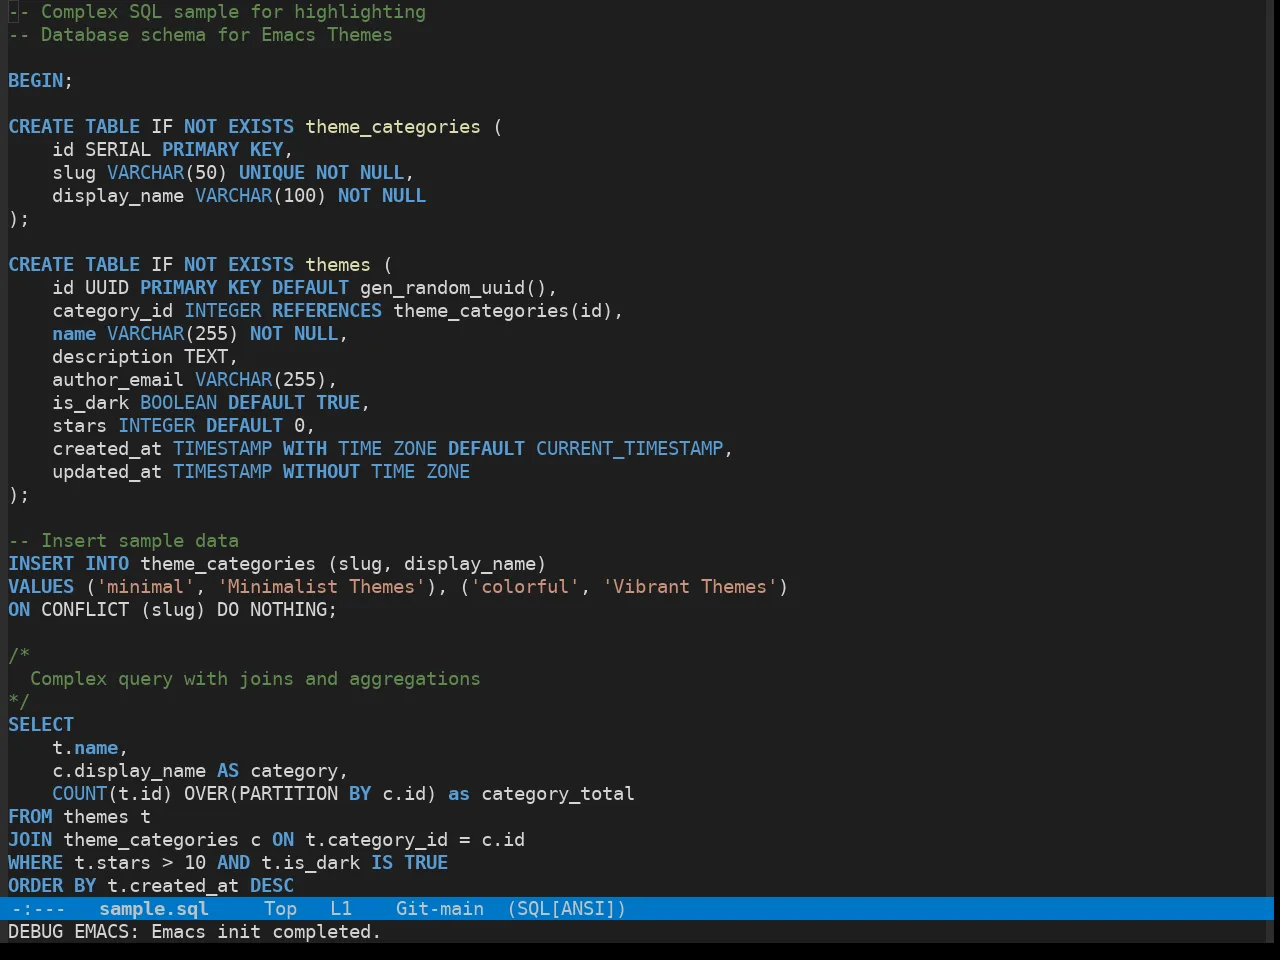Click the JOIN keyword
The height and width of the screenshot is (960, 1280).
pyautogui.click(x=30, y=840)
